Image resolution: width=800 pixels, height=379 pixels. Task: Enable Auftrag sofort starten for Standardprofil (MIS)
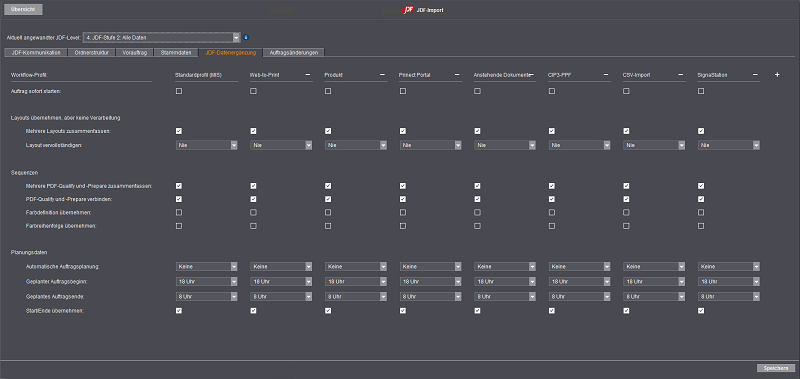(x=179, y=91)
